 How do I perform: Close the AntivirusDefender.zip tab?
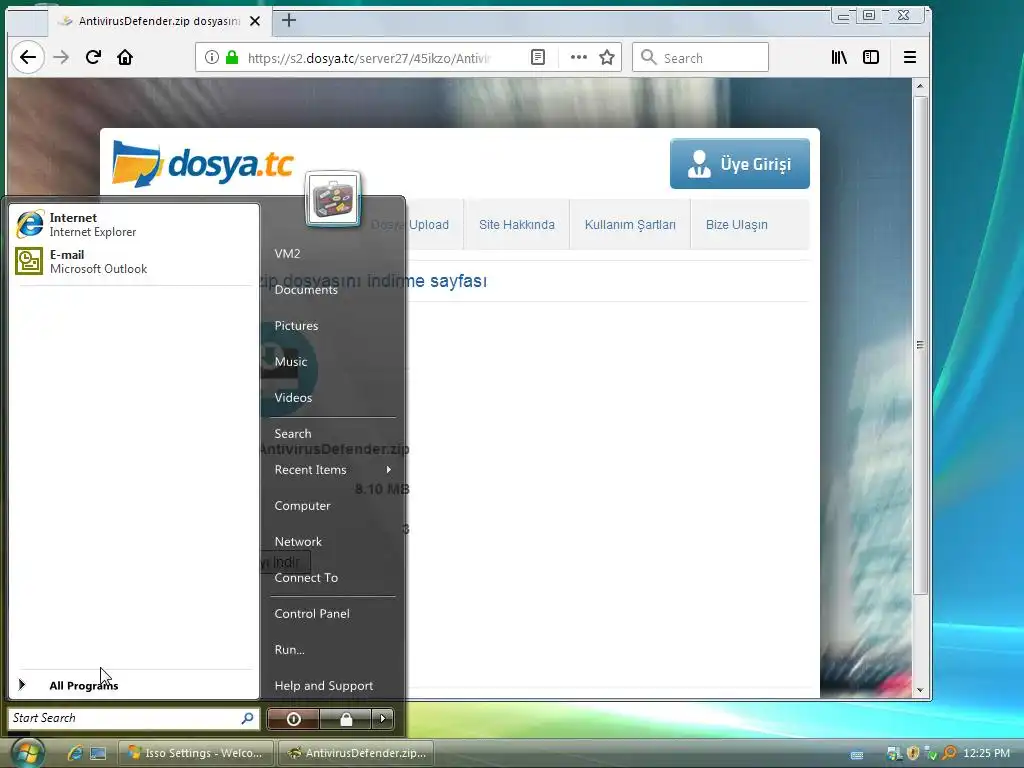255,21
